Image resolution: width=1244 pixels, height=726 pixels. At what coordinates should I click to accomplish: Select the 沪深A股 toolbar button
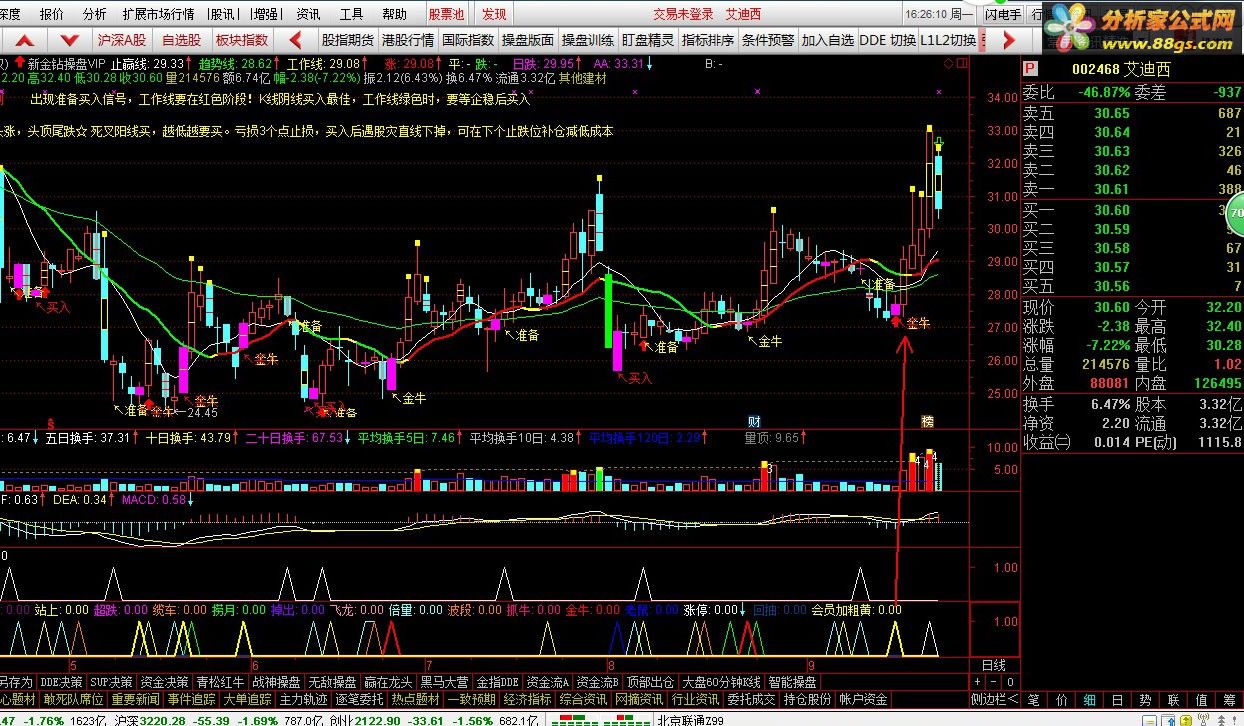tap(121, 40)
